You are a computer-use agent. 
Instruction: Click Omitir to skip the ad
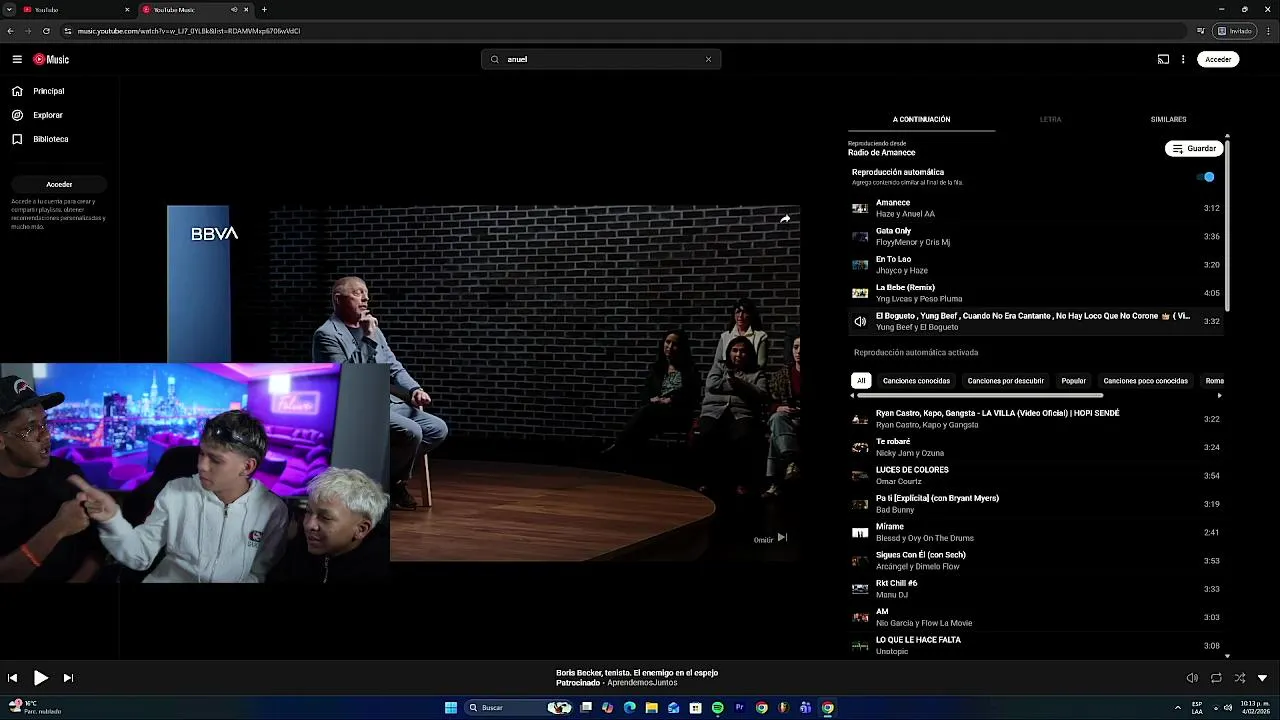click(770, 539)
